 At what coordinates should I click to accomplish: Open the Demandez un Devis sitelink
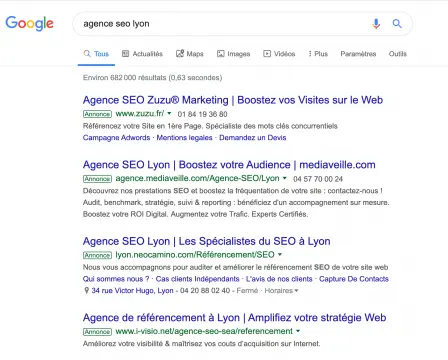[252, 138]
